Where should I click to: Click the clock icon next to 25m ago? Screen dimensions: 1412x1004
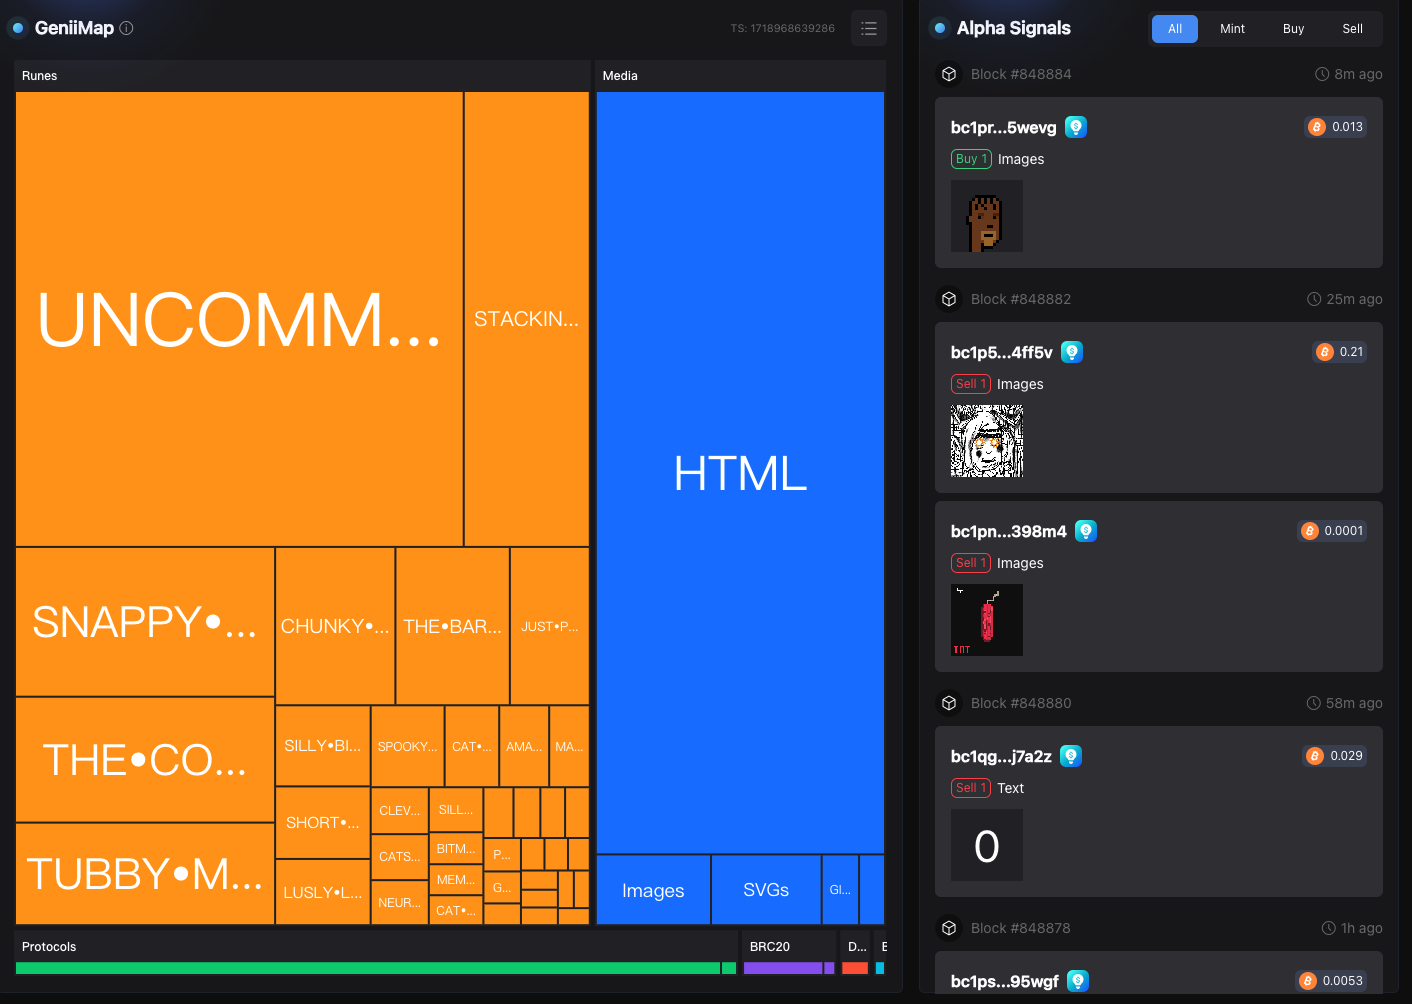1314,299
